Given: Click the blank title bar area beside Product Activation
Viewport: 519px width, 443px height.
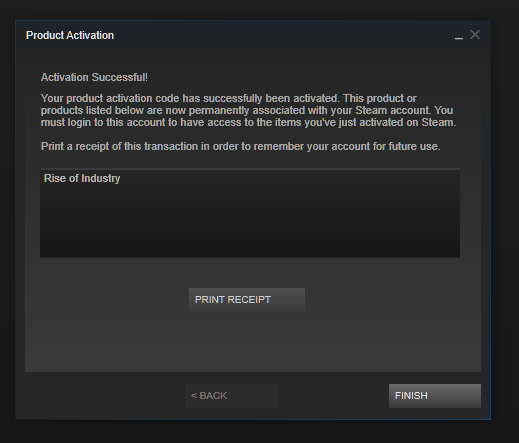Looking at the screenshot, I should coord(283,35).
